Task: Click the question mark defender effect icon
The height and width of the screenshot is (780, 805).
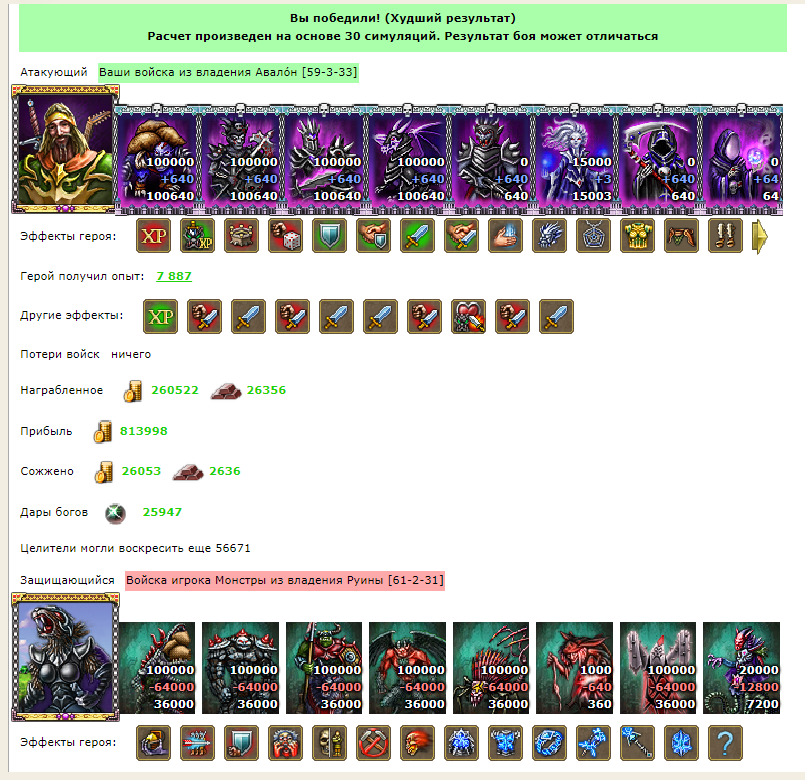Action: pos(725,743)
